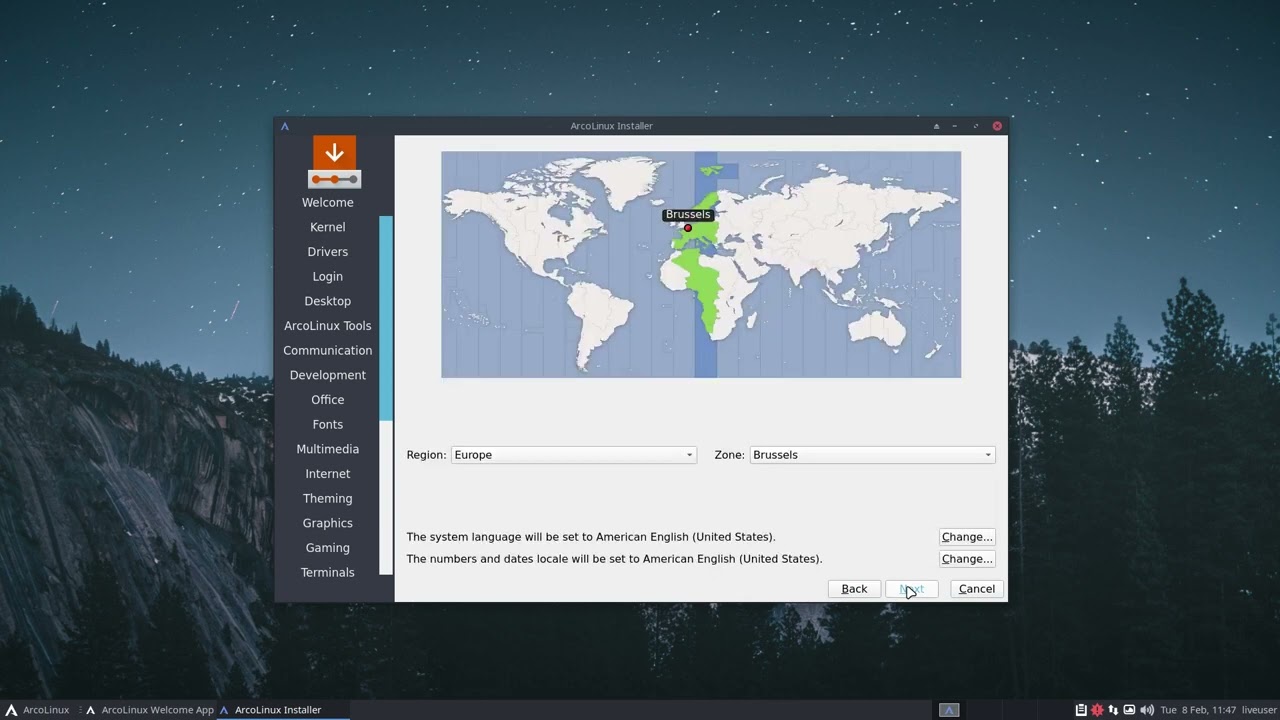The width and height of the screenshot is (1280, 720).
Task: Go Back to the previous installer step
Action: [854, 589]
